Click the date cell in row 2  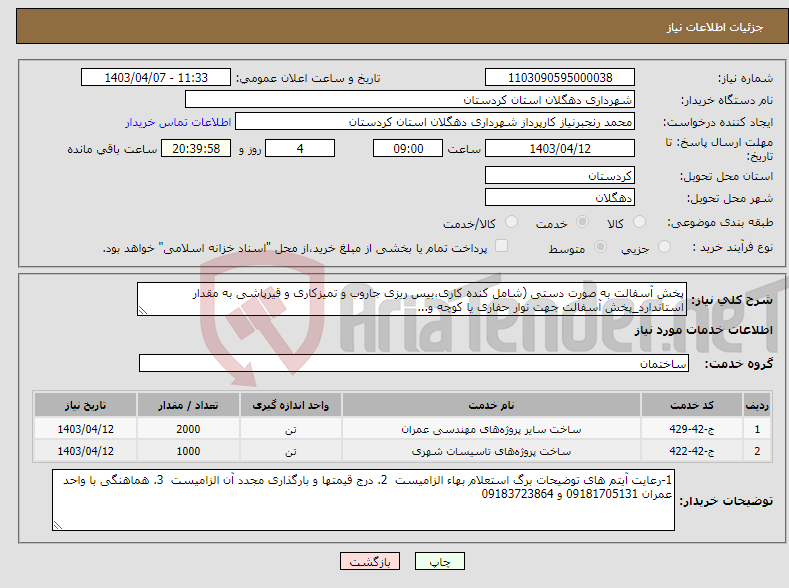(86, 451)
